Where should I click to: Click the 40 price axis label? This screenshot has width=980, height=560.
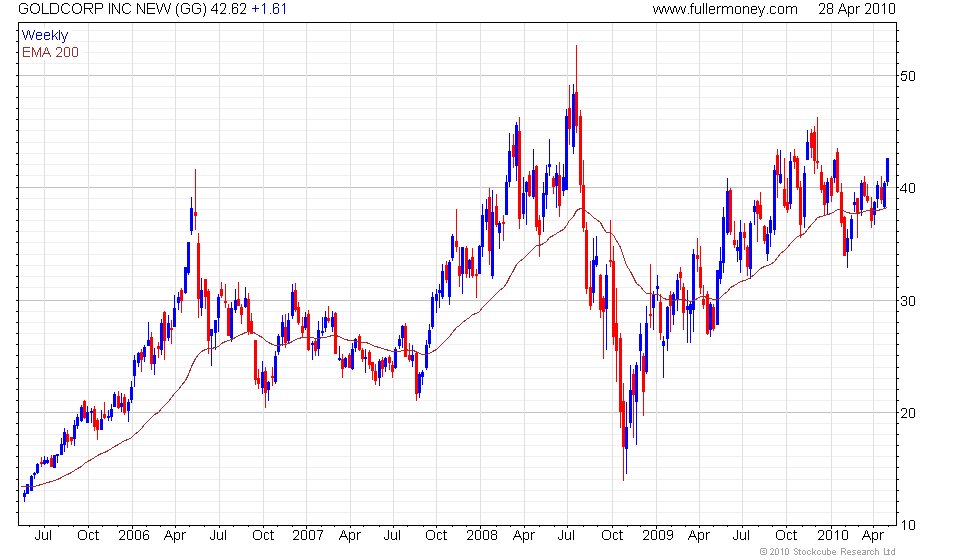[908, 188]
